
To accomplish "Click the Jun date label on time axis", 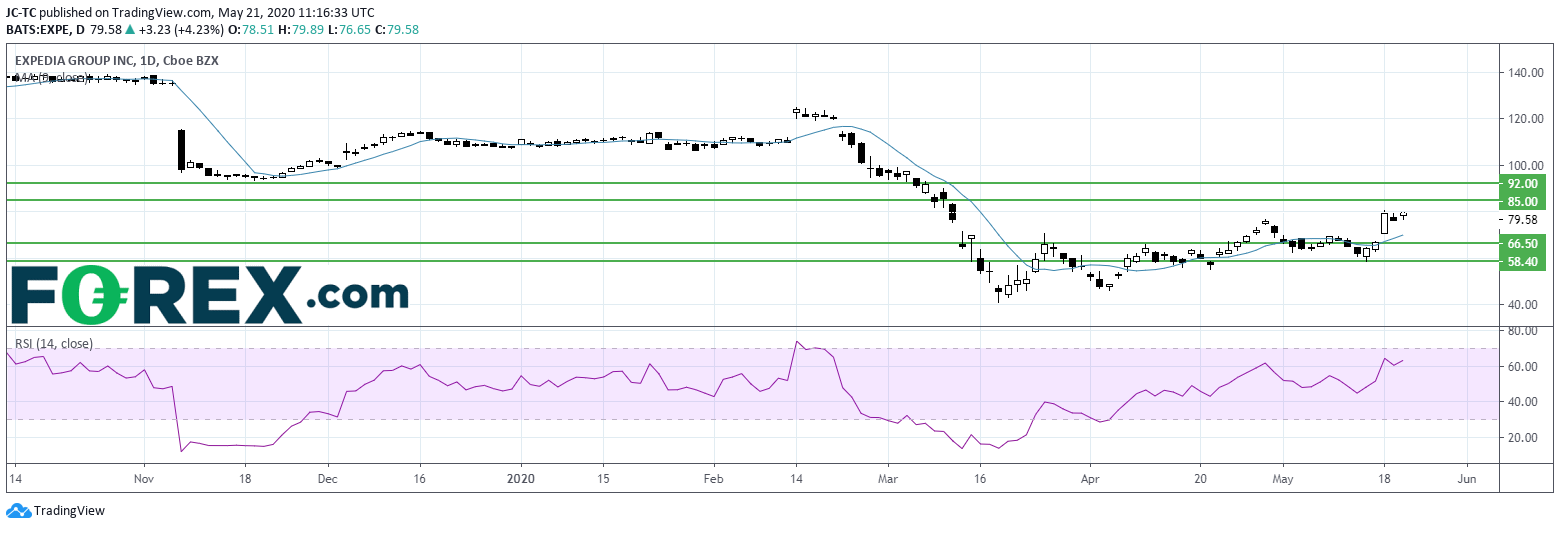I will (x=1467, y=479).
